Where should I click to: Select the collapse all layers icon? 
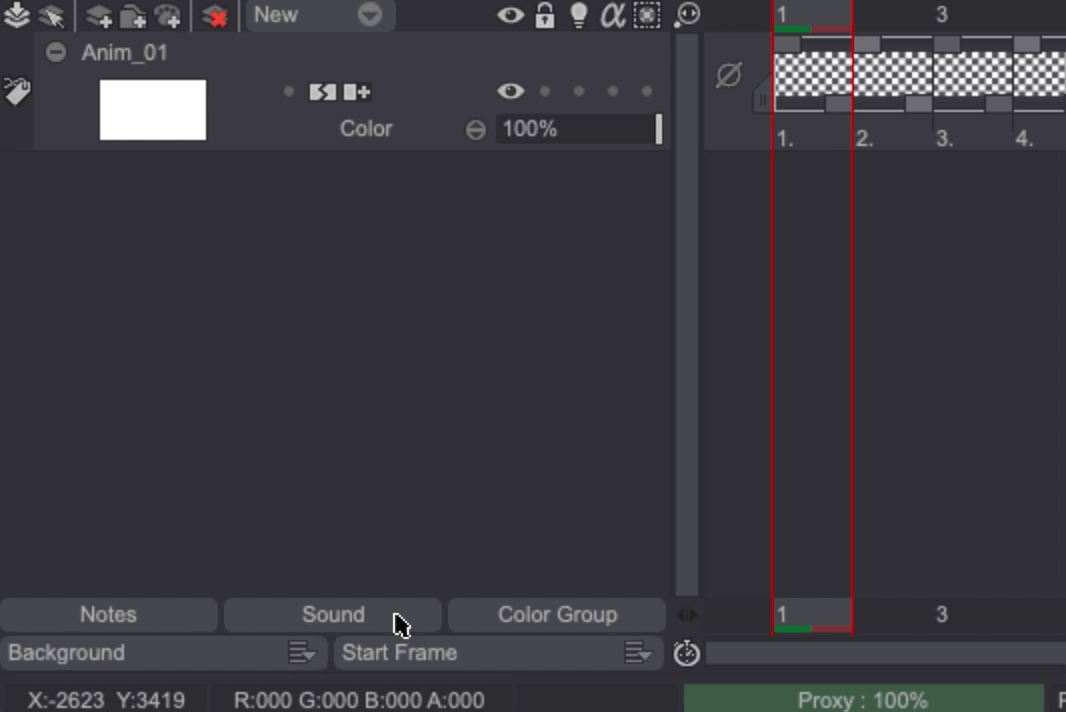(x=14, y=15)
